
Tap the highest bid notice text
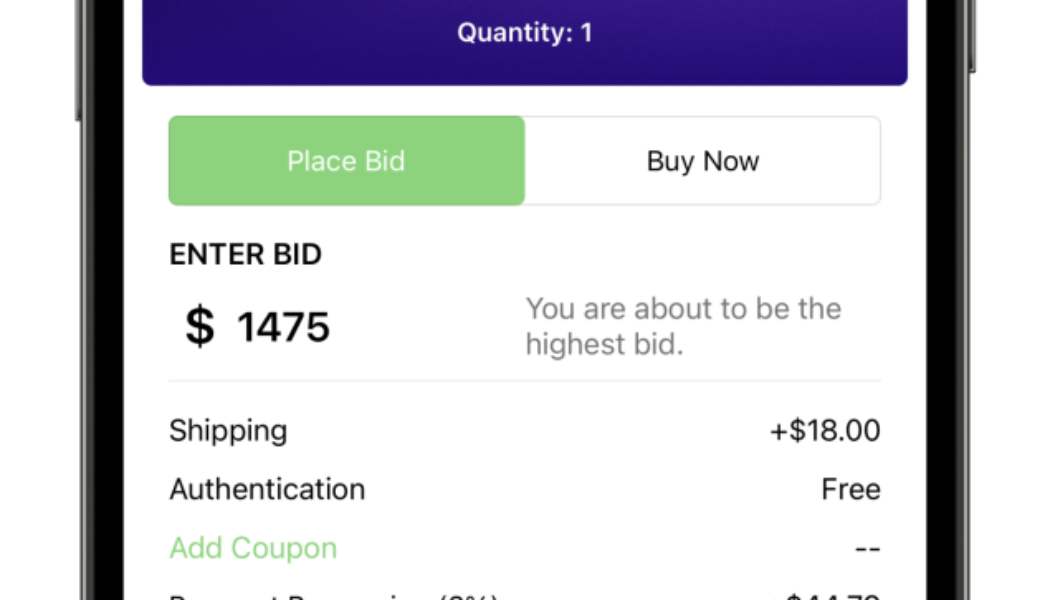(683, 326)
